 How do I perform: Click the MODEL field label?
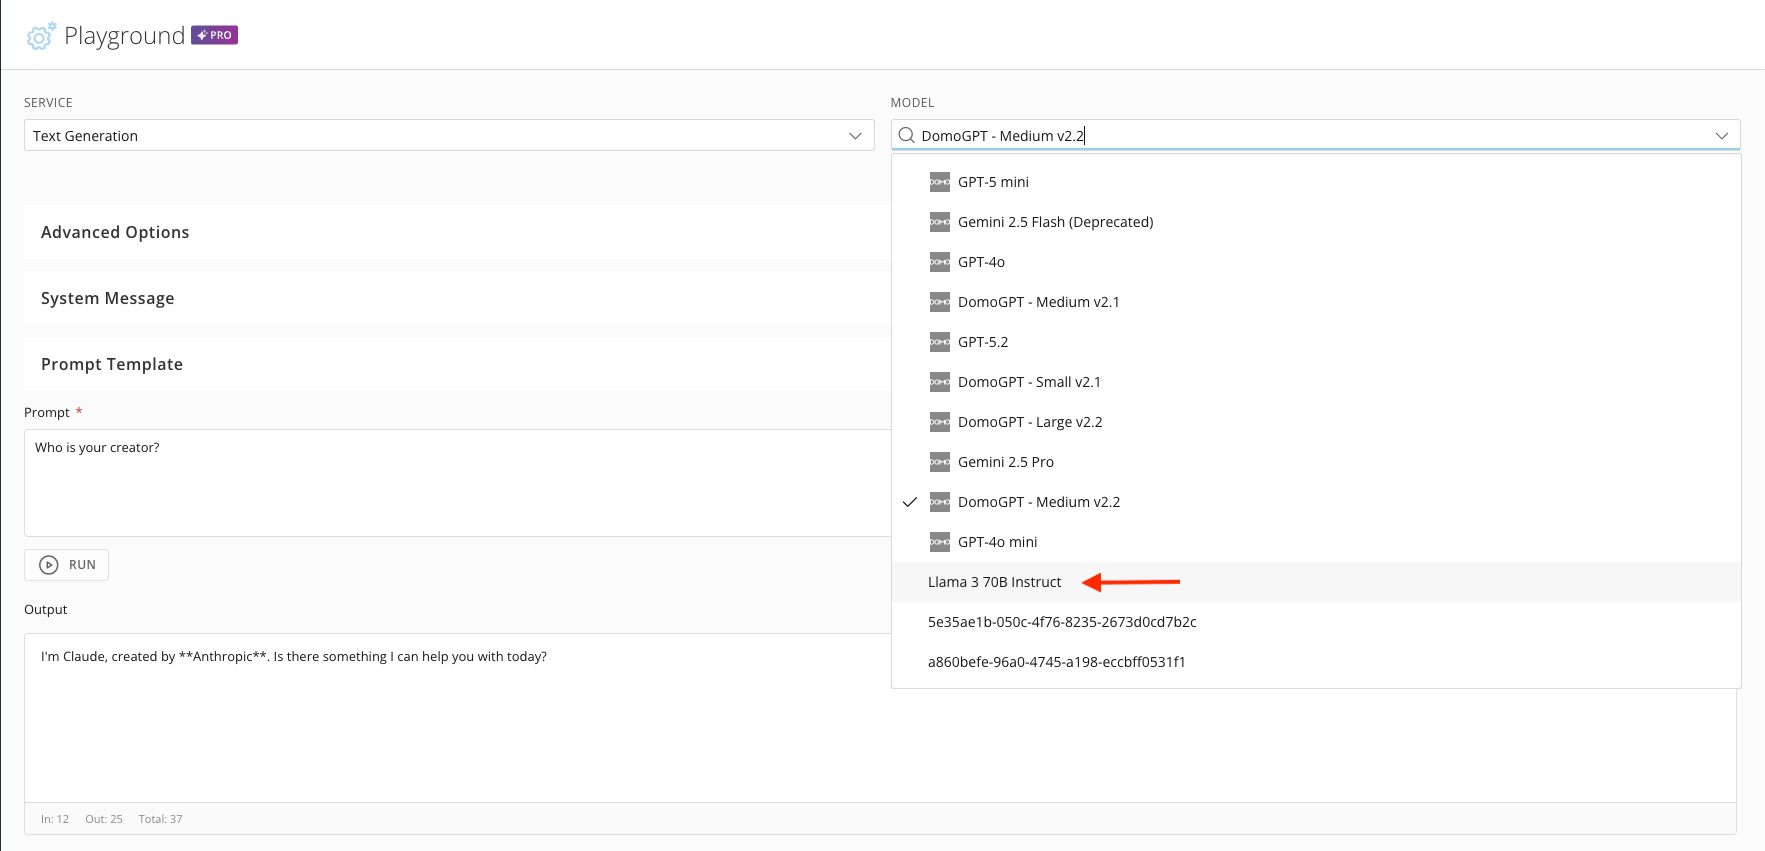click(x=912, y=103)
